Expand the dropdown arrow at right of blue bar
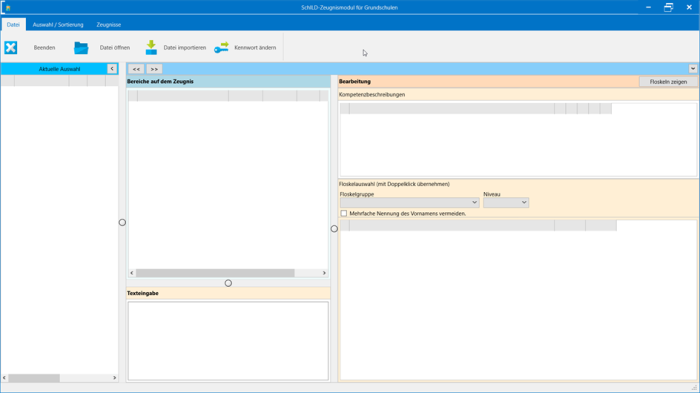700x393 pixels. (692, 69)
